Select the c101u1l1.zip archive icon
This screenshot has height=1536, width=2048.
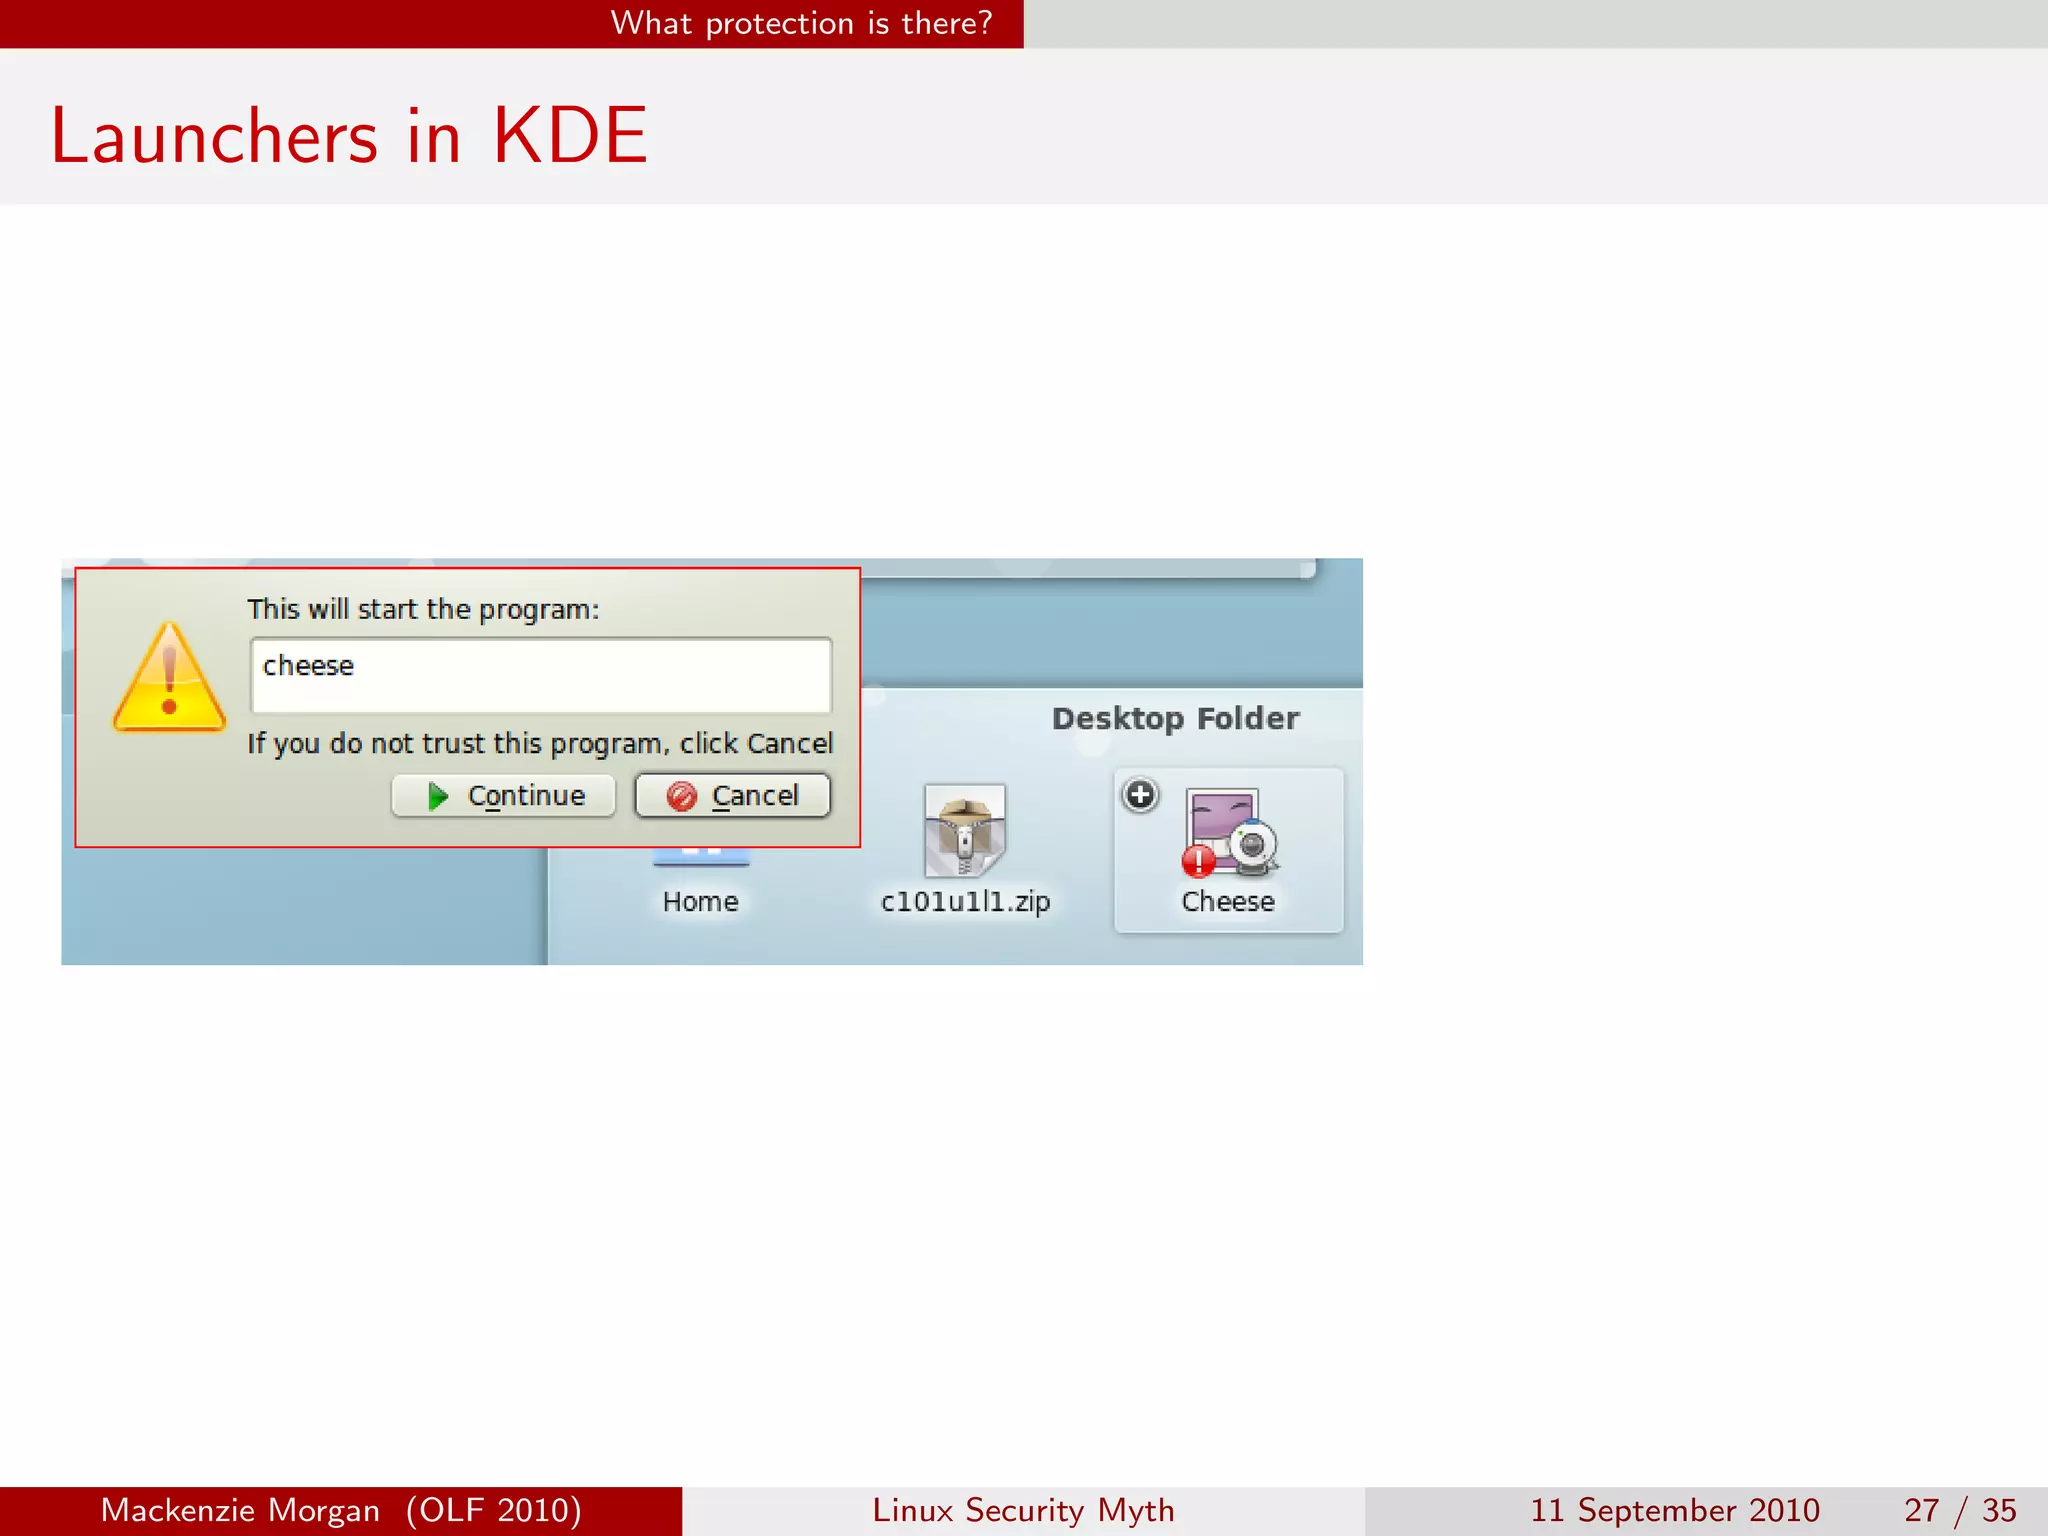click(965, 830)
